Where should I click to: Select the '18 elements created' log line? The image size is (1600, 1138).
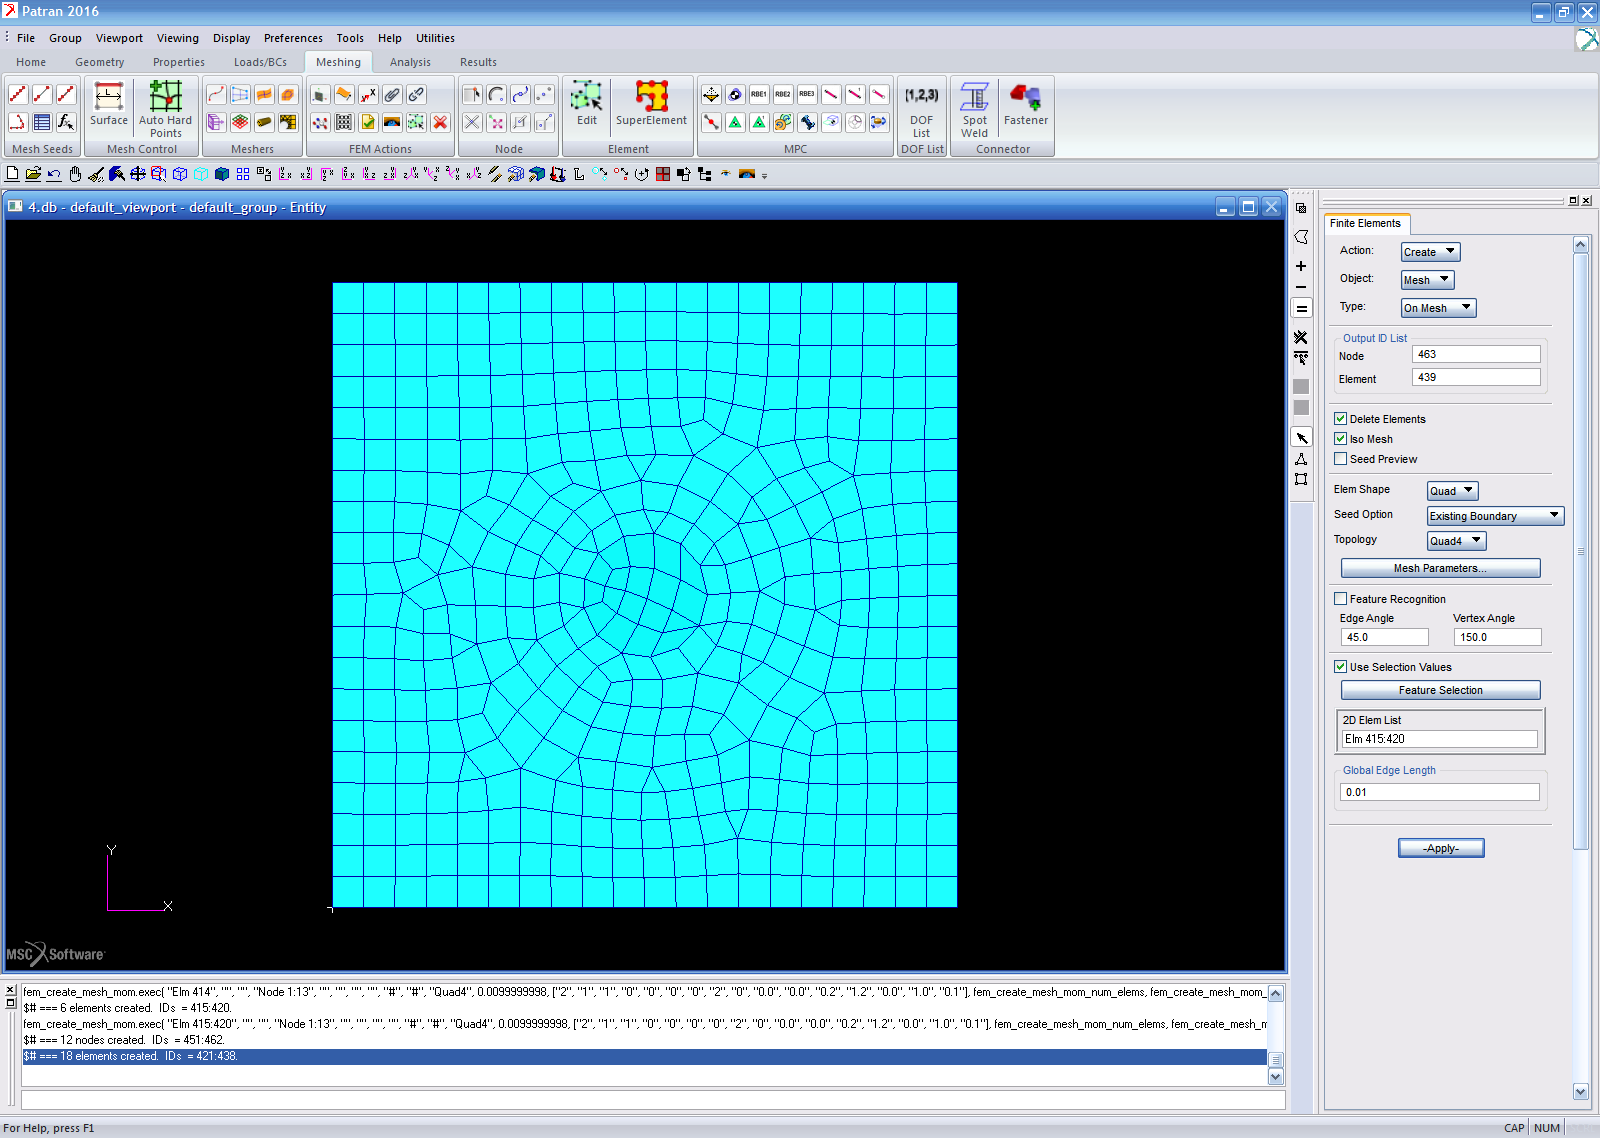(x=644, y=1056)
